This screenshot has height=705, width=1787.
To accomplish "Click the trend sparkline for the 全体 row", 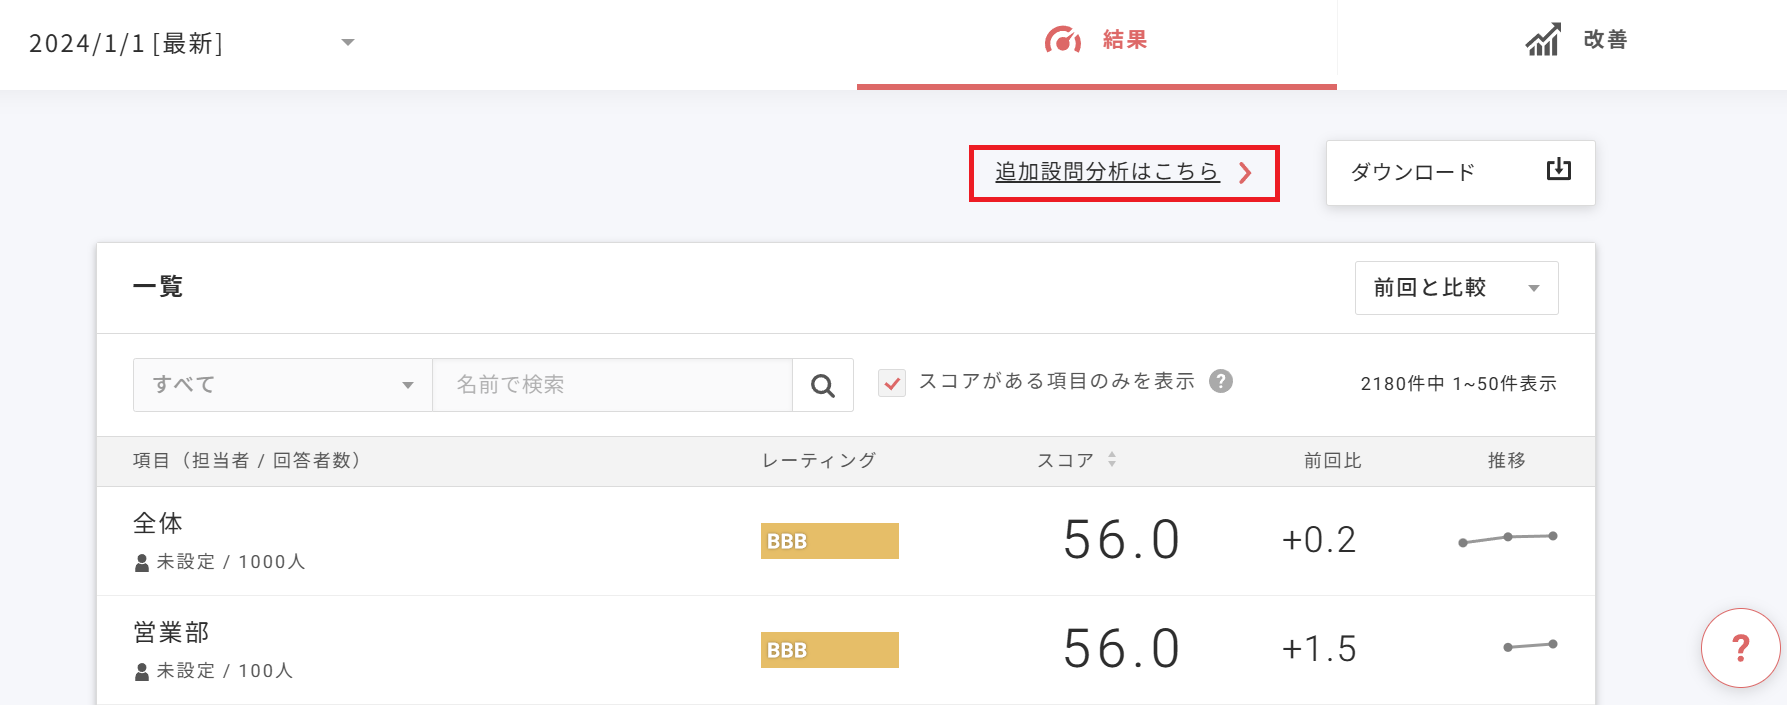I will pos(1507,539).
